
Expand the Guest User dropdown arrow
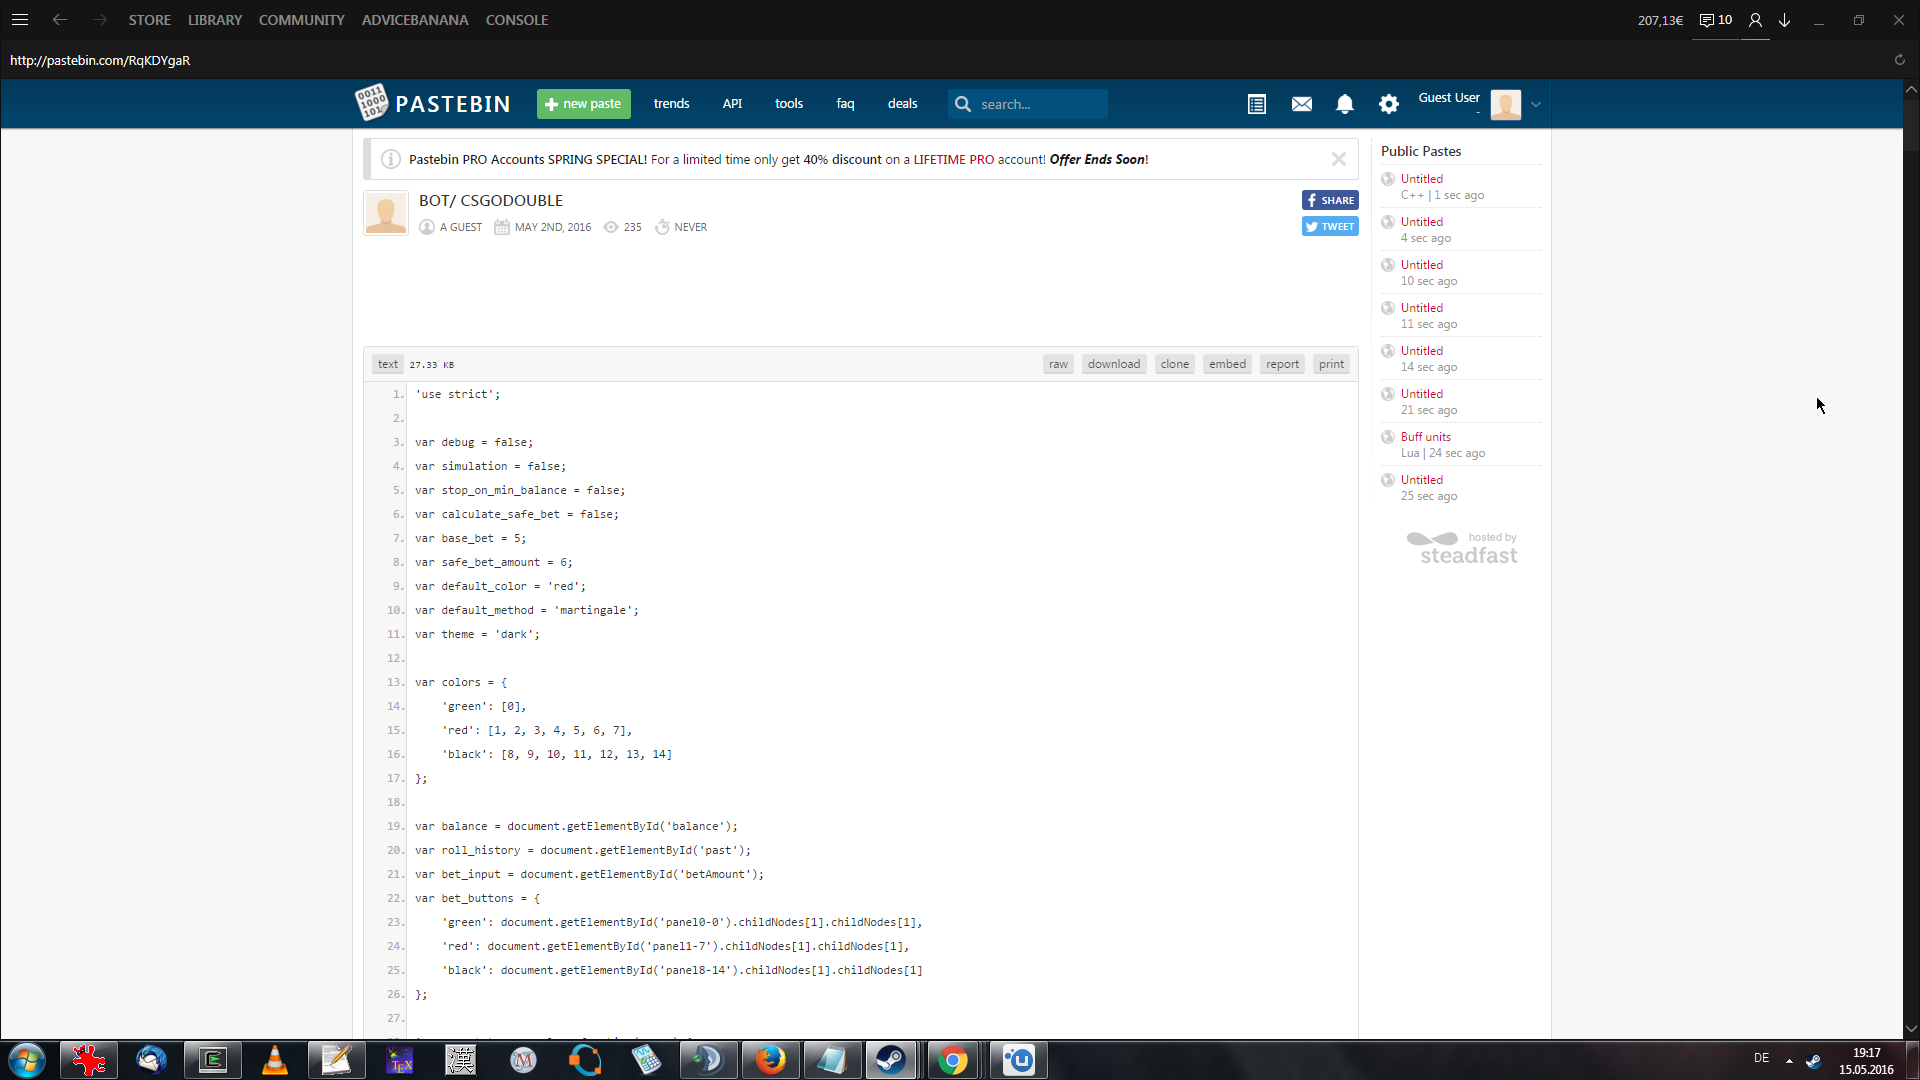click(x=1536, y=104)
